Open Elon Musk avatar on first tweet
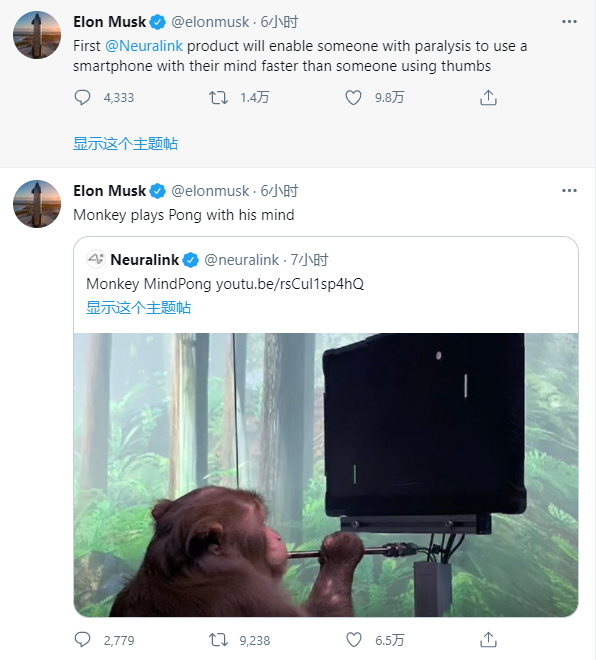This screenshot has width=596, height=660. [37, 35]
